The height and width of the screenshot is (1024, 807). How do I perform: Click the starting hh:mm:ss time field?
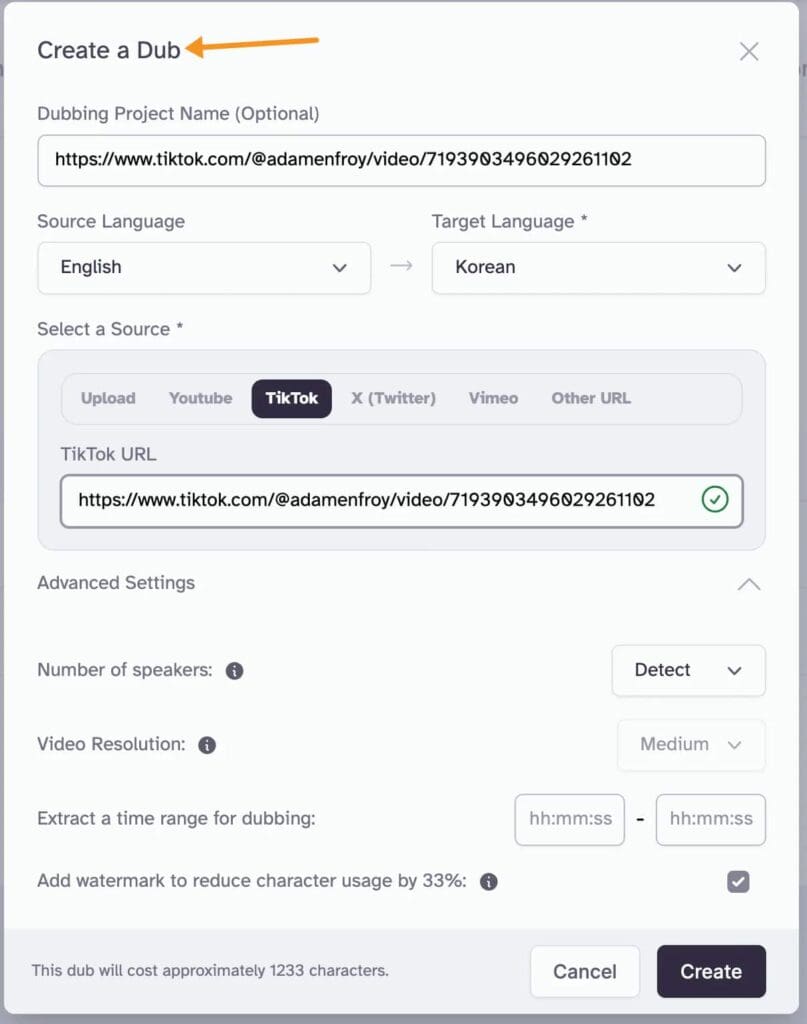pos(569,820)
